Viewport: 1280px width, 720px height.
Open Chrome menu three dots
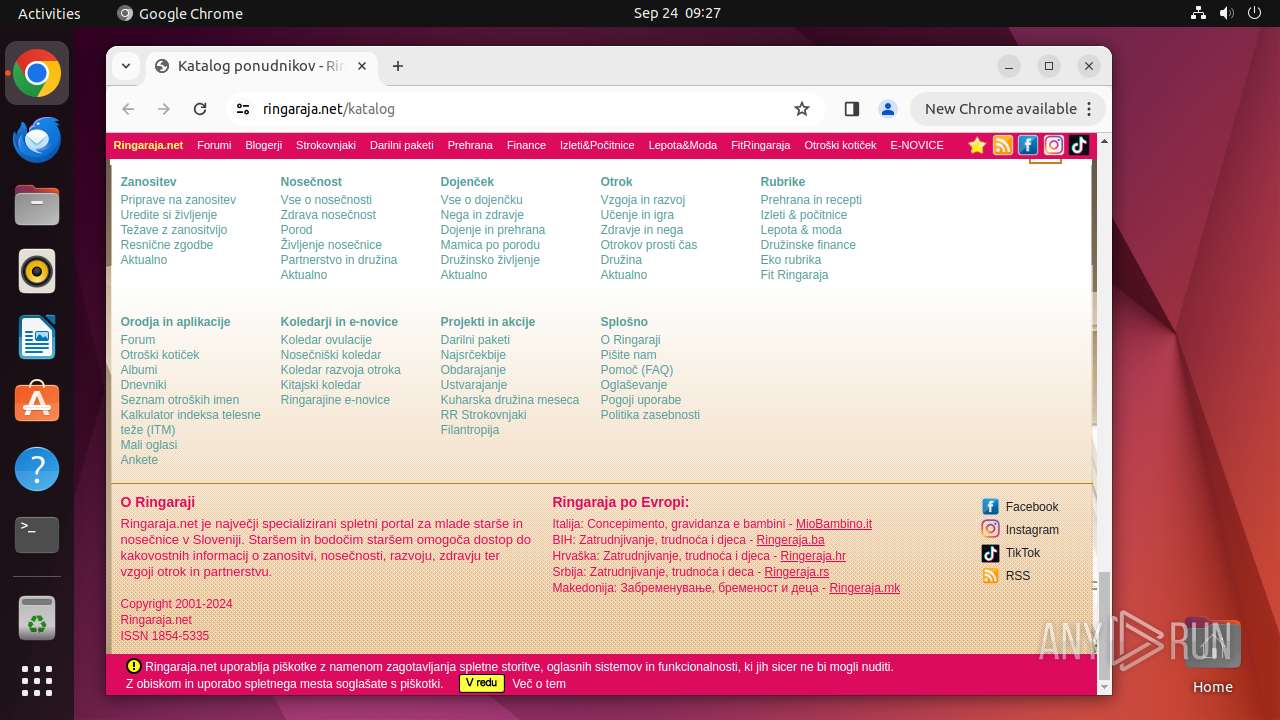point(1089,109)
